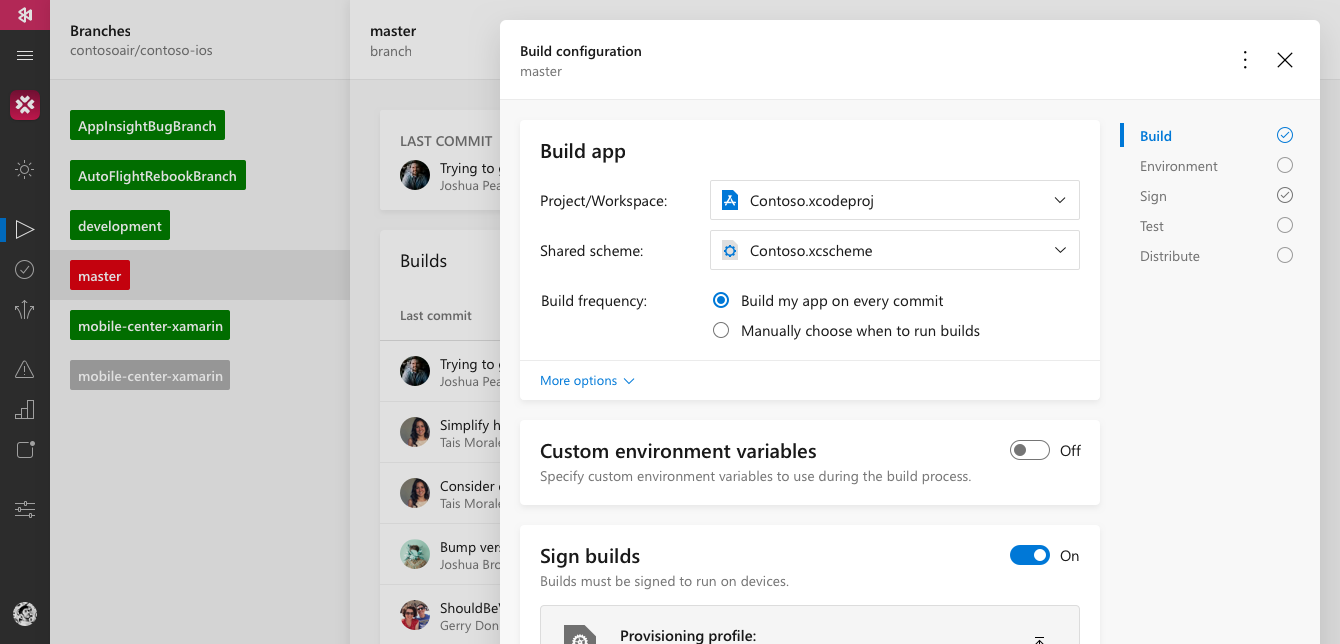Open the hamburger menu in sidebar
Screen dimensions: 1340x644
(25, 56)
